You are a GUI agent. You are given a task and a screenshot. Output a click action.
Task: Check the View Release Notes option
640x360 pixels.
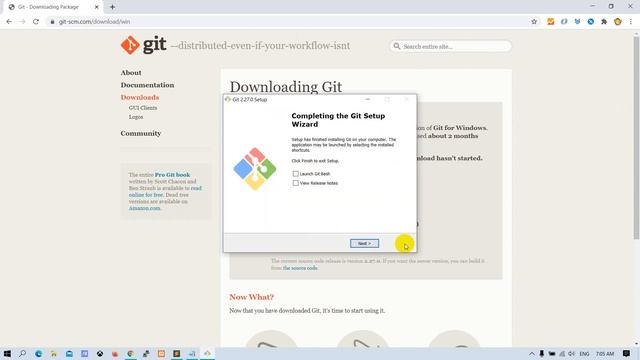296,183
